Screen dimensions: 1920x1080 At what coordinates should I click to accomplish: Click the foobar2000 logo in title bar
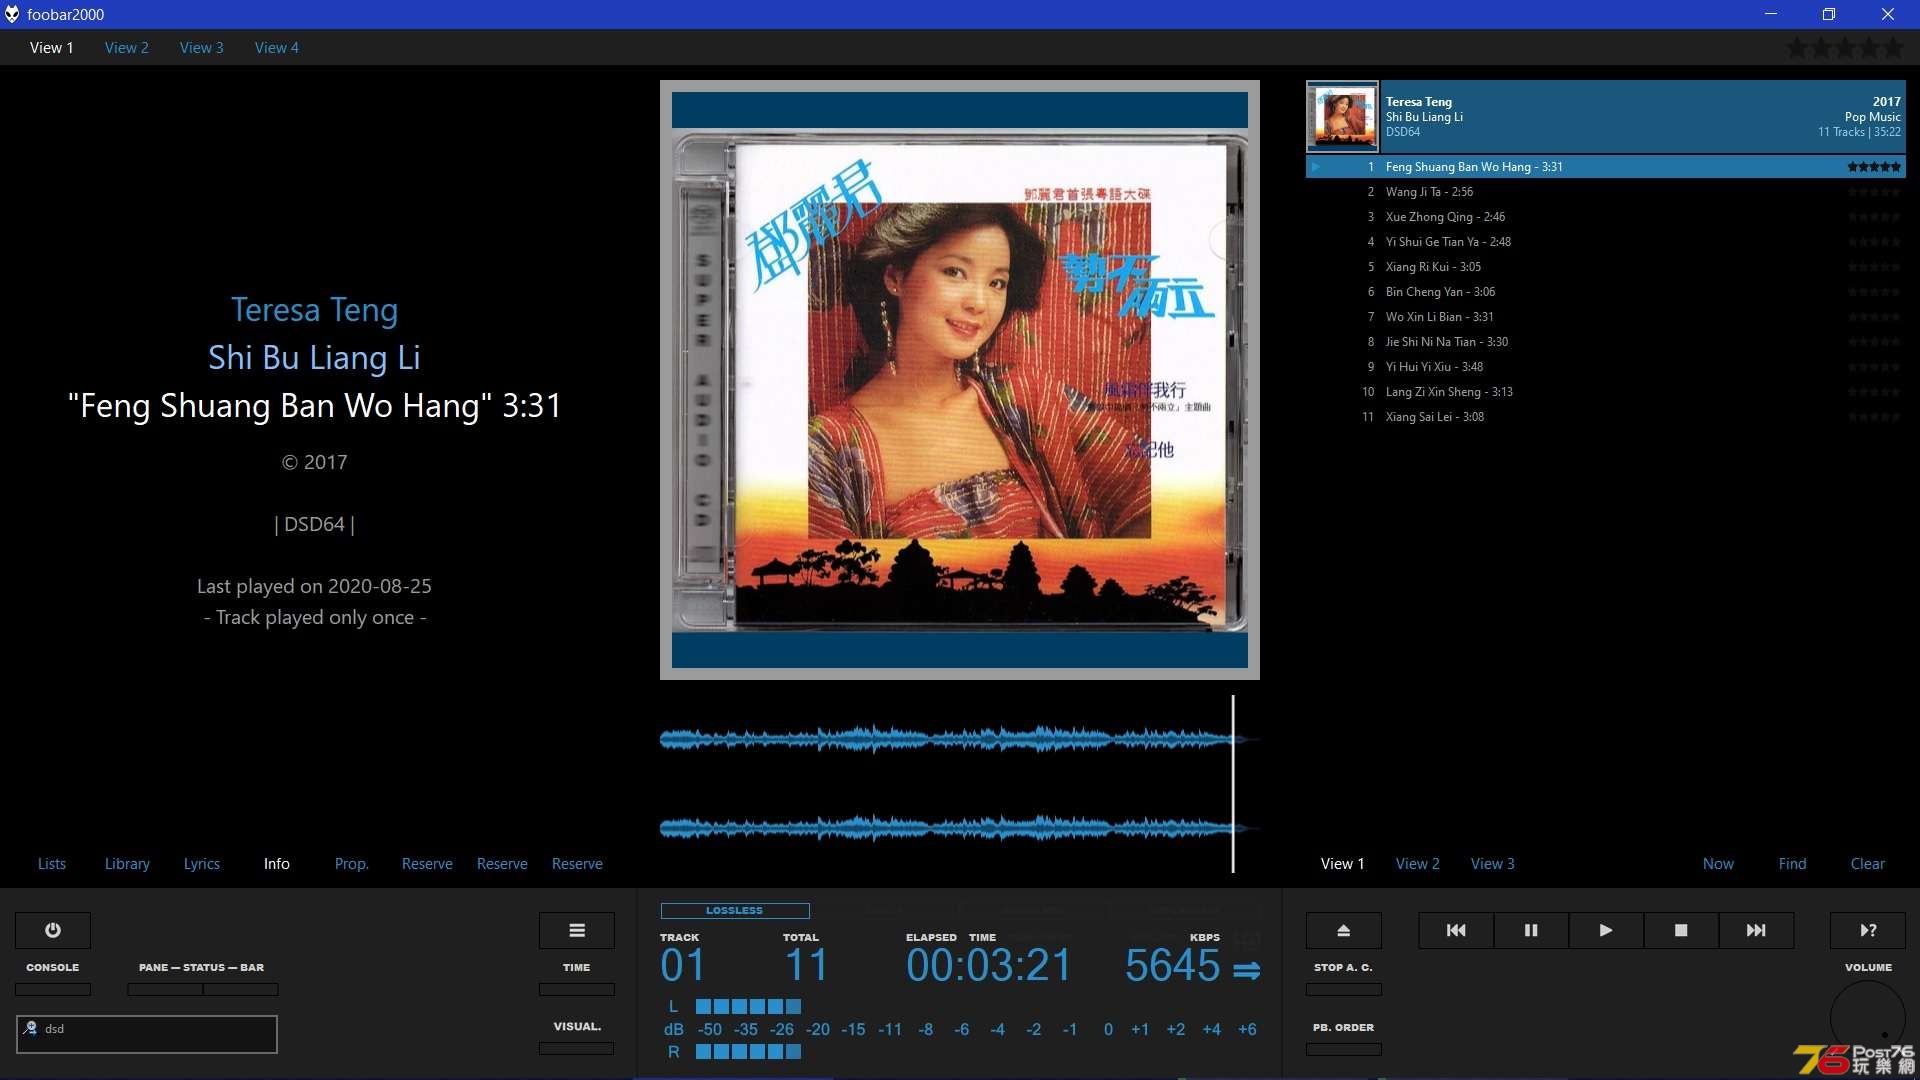[x=12, y=14]
